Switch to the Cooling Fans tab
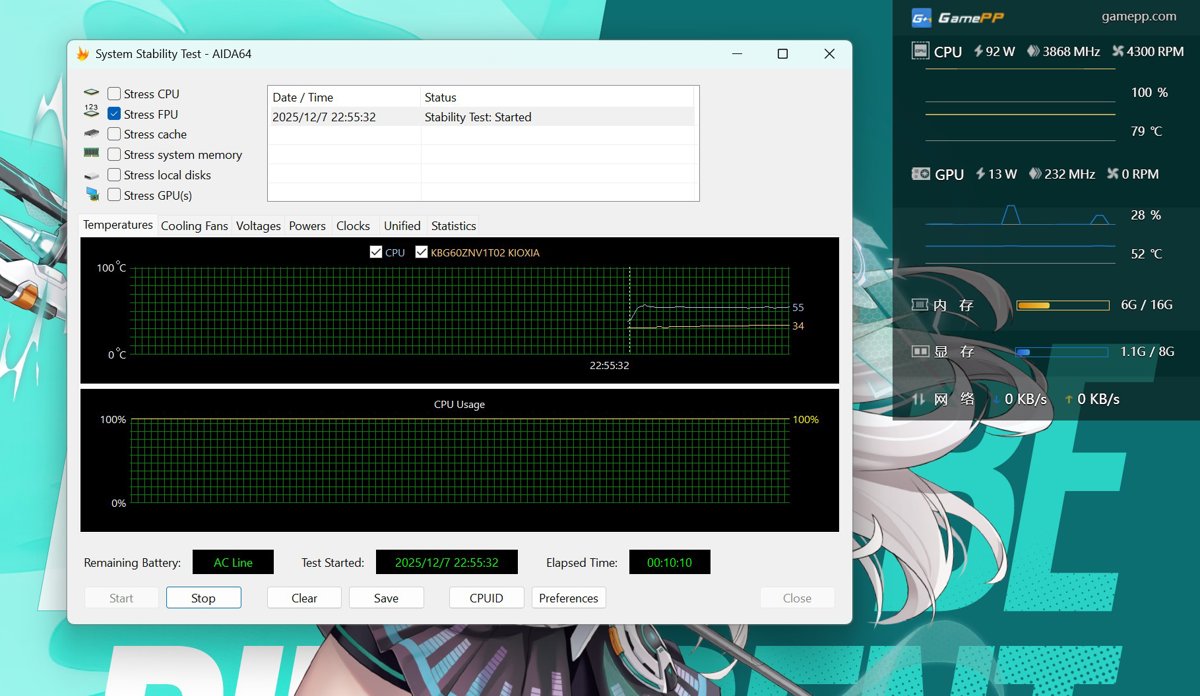1200x696 pixels. (194, 225)
